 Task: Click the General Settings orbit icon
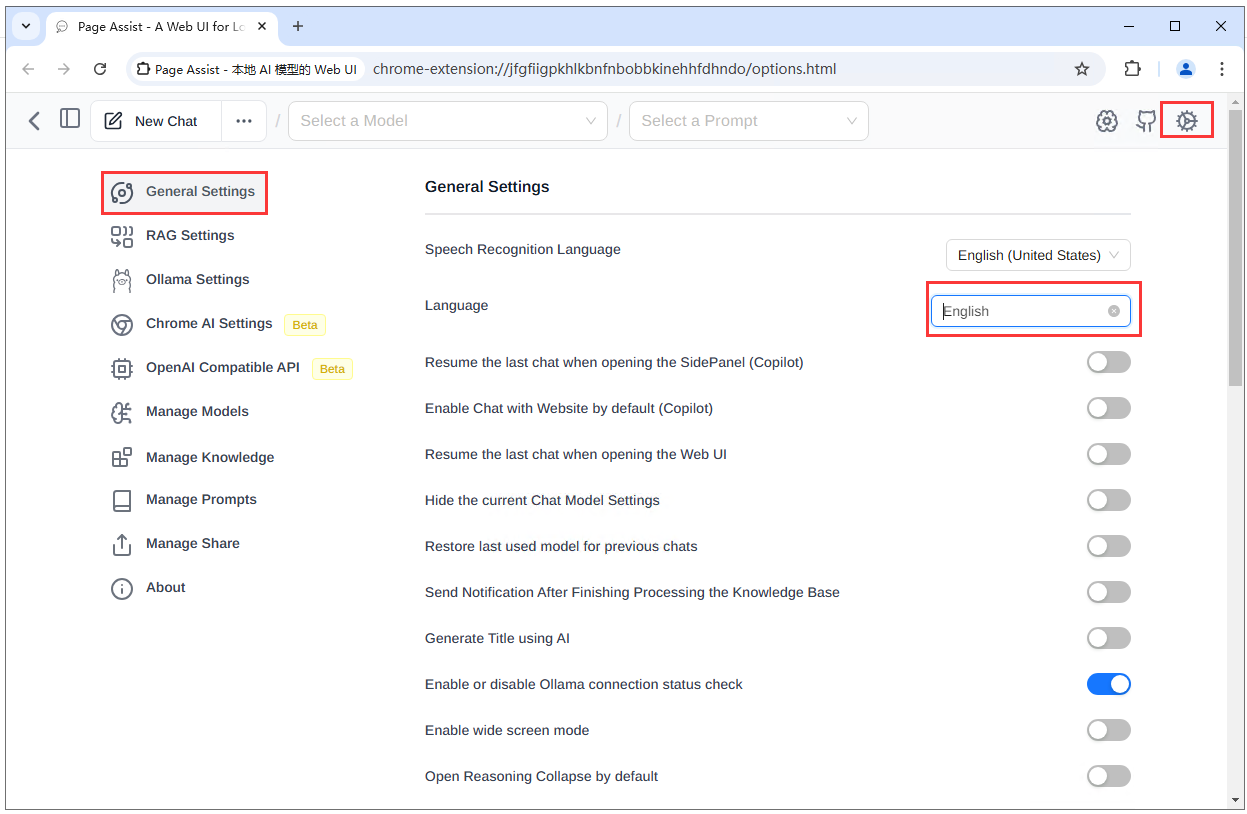coord(122,193)
